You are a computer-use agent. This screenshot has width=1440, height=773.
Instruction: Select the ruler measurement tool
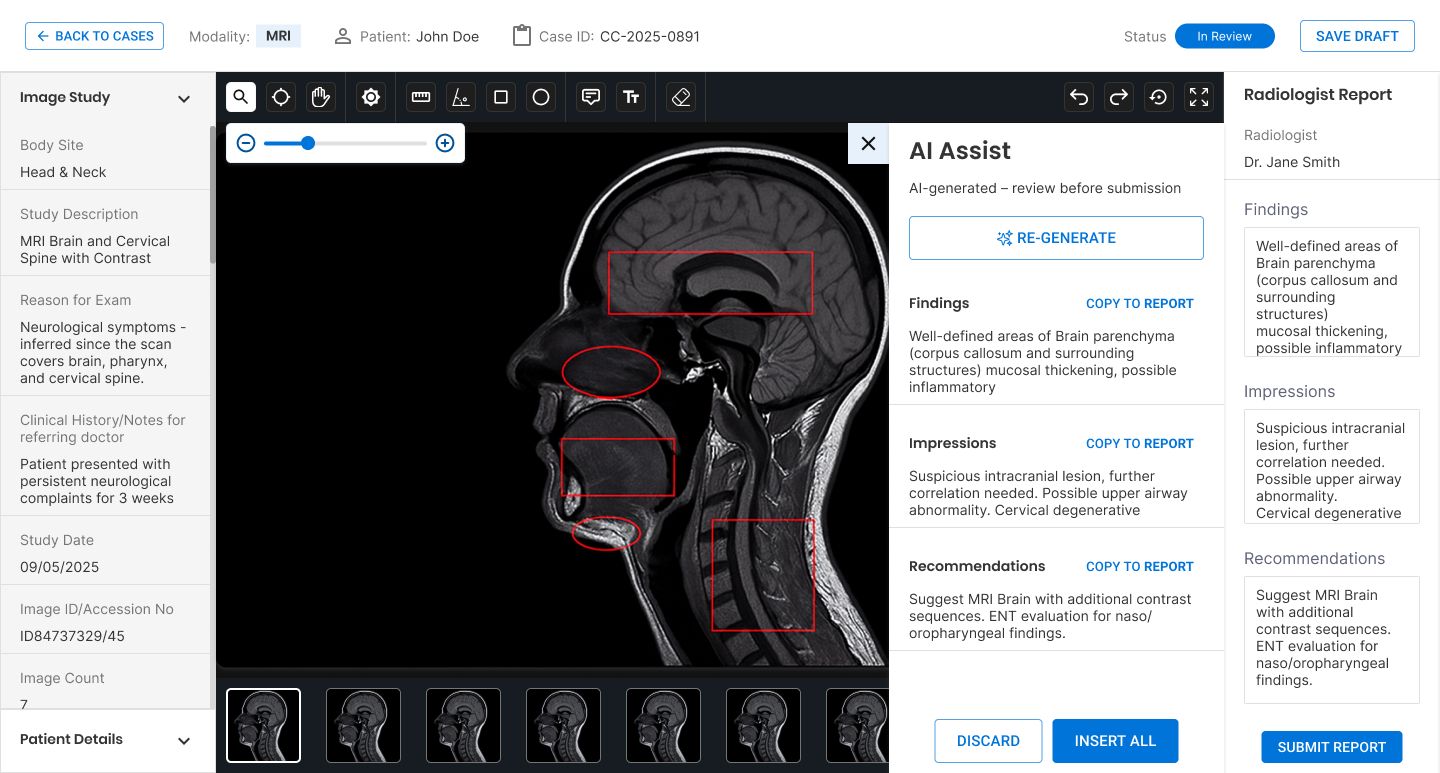pyautogui.click(x=421, y=97)
